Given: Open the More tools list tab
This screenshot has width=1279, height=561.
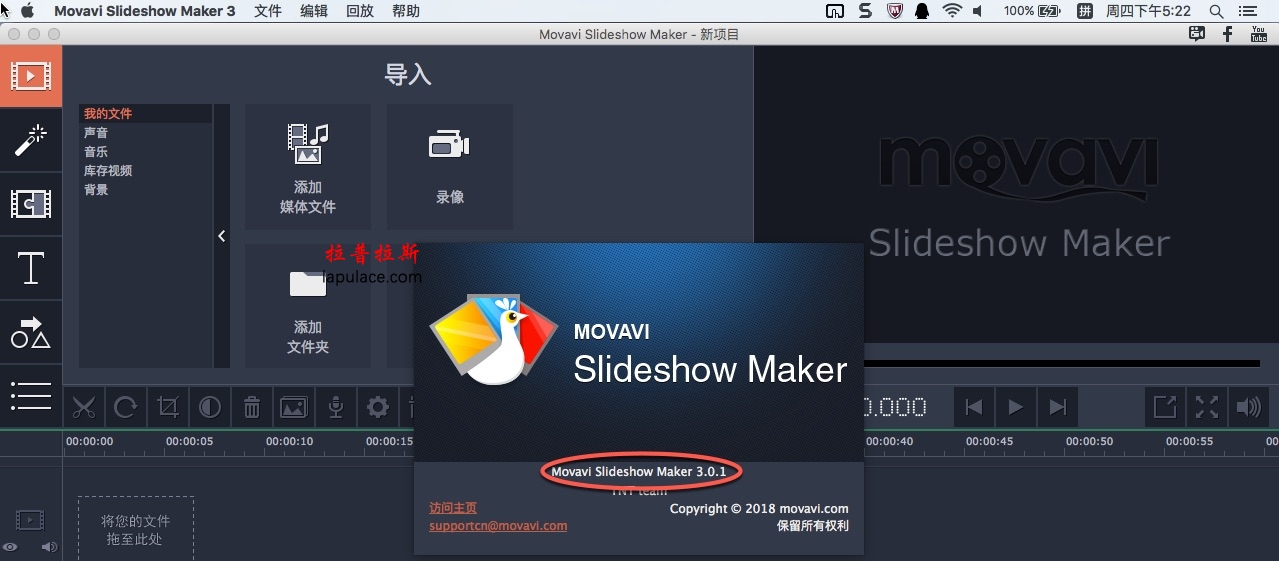Looking at the screenshot, I should pos(31,395).
